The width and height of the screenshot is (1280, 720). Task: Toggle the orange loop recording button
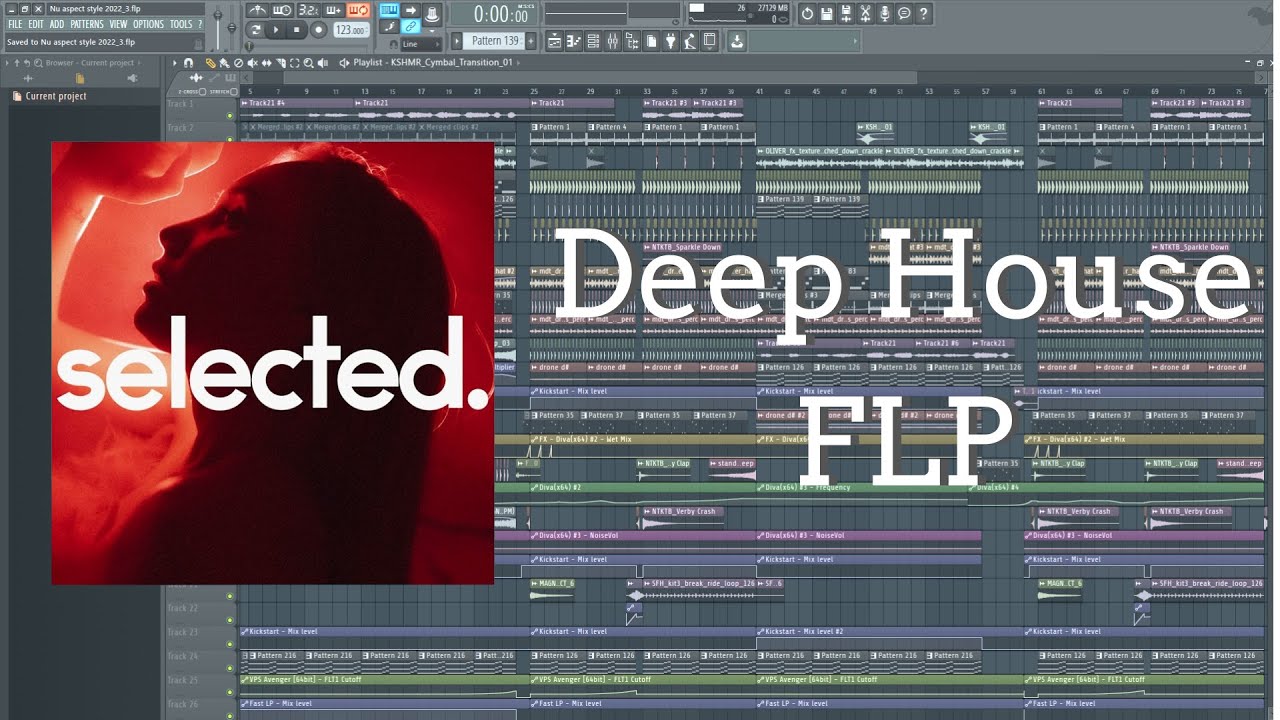point(358,10)
